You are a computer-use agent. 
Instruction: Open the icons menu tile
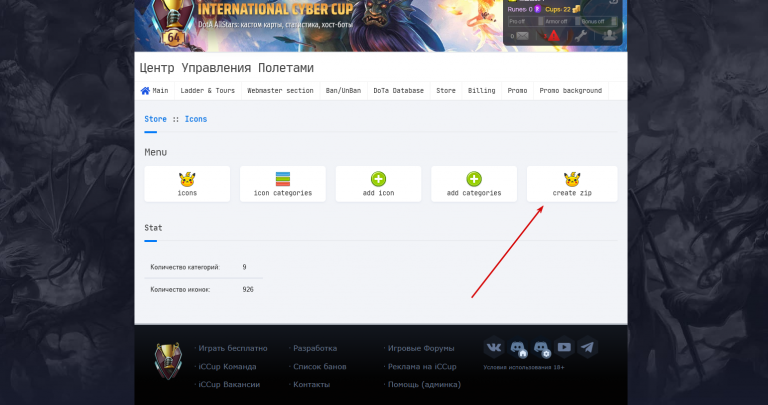pyautogui.click(x=187, y=184)
